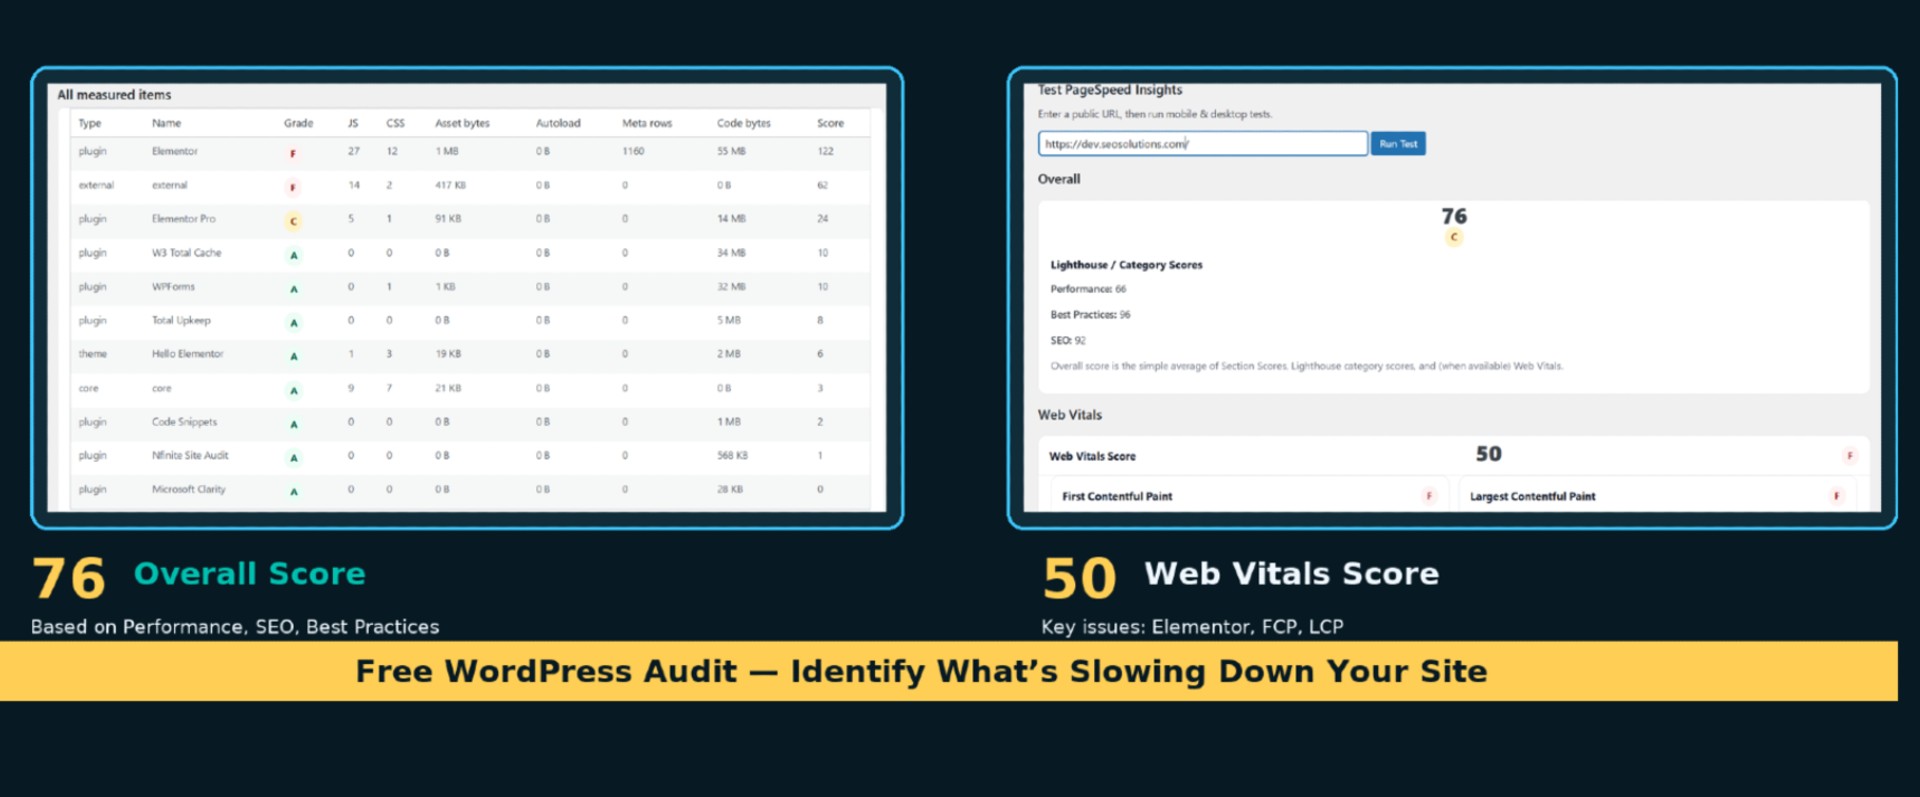Screen dimensions: 1920x797
Task: Select the Hello Elementor theme row name
Action: coord(187,354)
